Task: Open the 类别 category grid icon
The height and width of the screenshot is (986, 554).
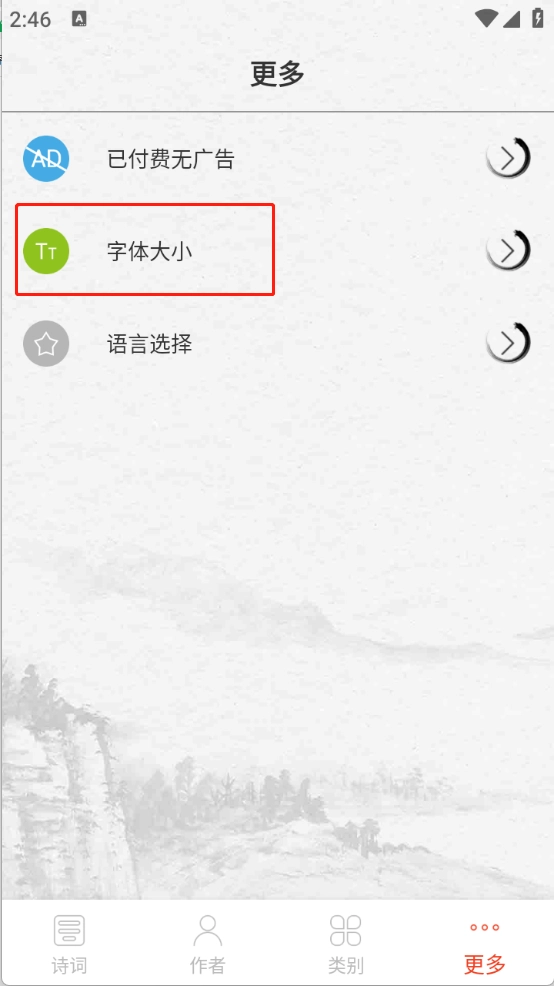Action: coord(346,931)
